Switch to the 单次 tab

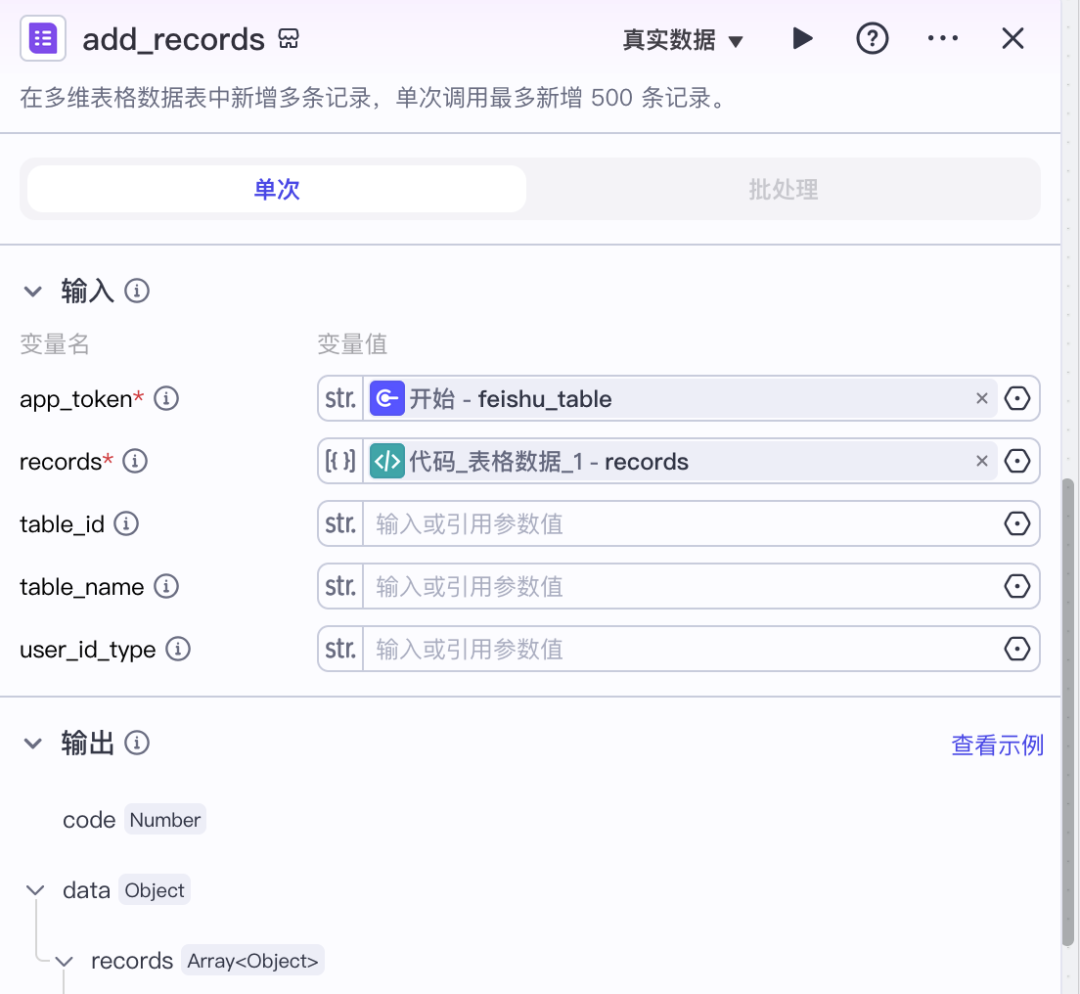pyautogui.click(x=277, y=189)
